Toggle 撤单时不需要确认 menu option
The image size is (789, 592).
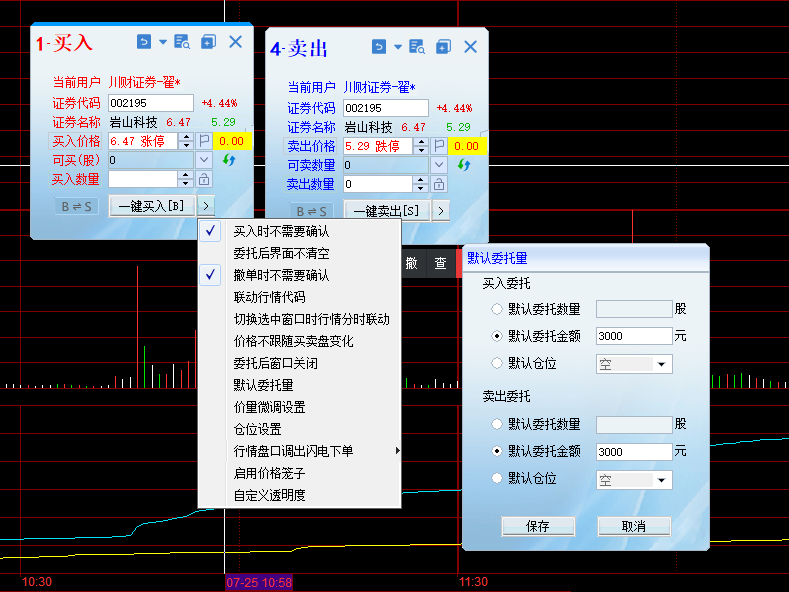[300, 275]
